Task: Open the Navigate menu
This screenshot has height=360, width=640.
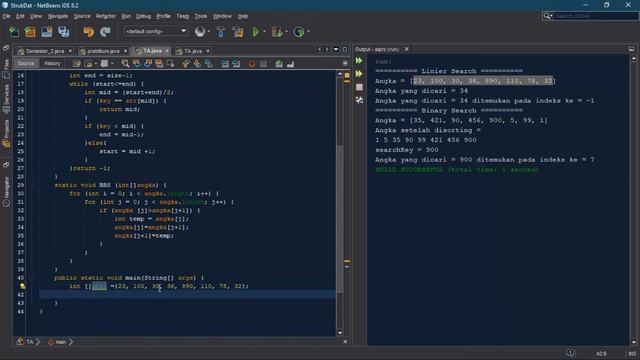Action: pos(58,16)
